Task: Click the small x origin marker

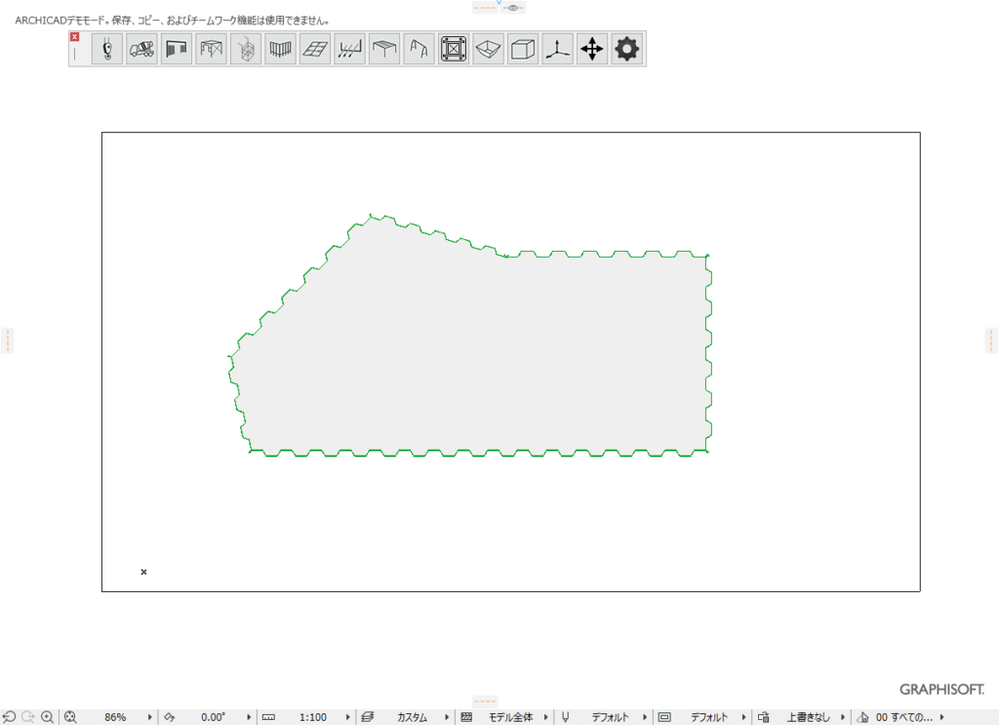Action: (144, 571)
